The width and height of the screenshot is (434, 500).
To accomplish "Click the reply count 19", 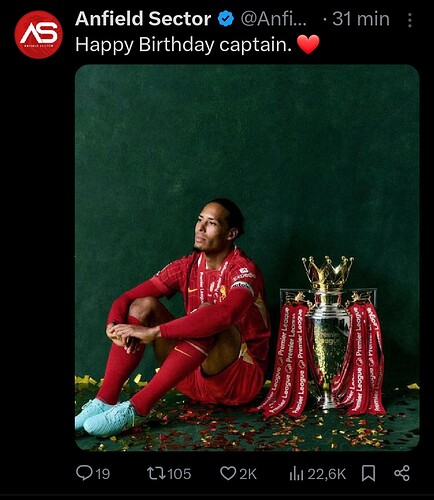I will [x=103, y=474].
